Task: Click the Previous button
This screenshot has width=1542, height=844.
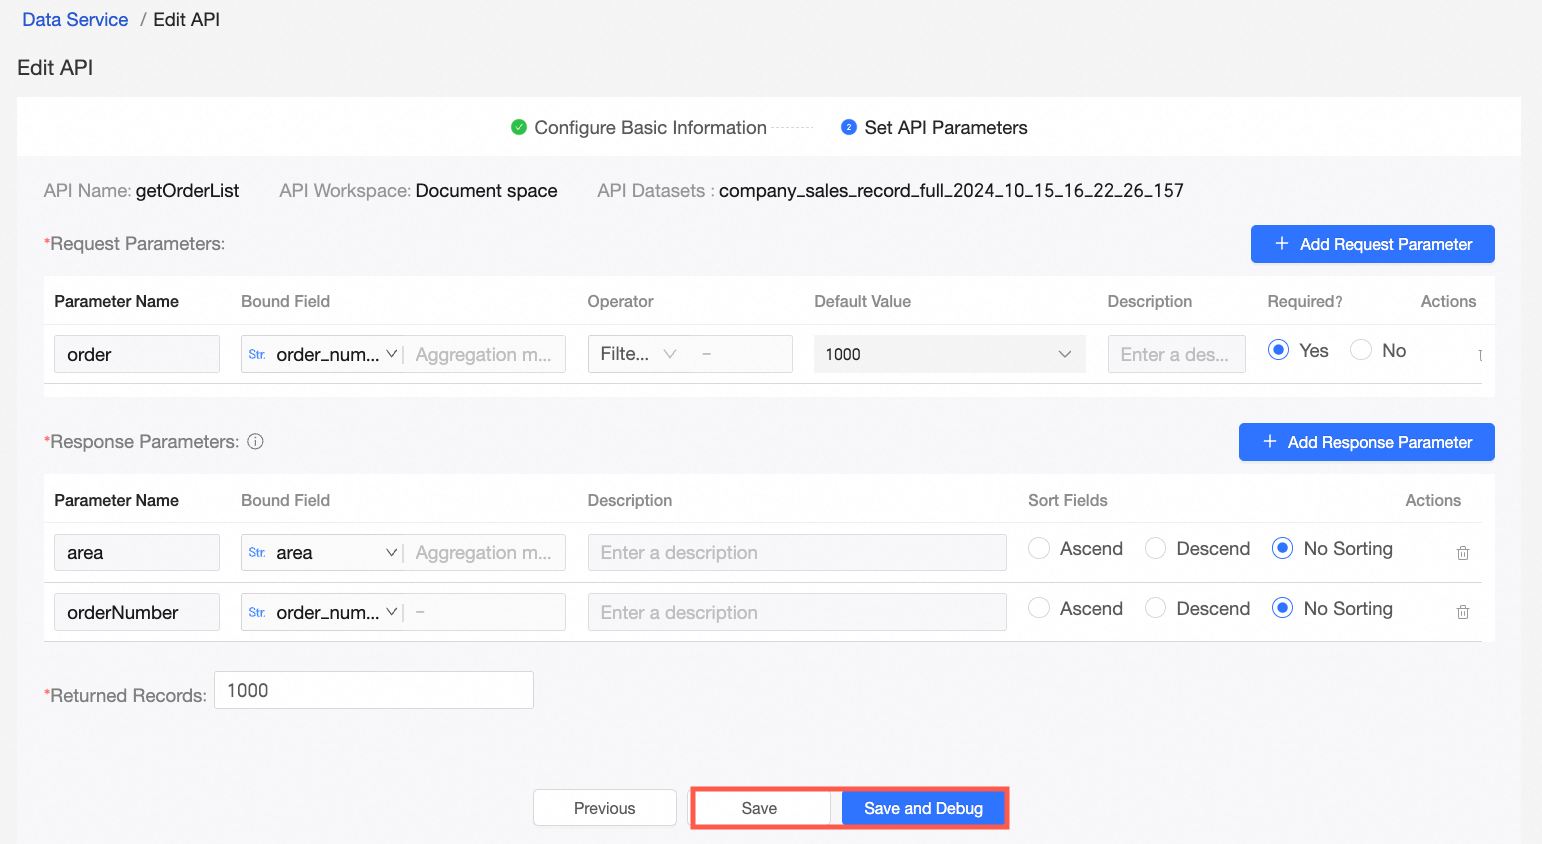Action: [x=604, y=808]
